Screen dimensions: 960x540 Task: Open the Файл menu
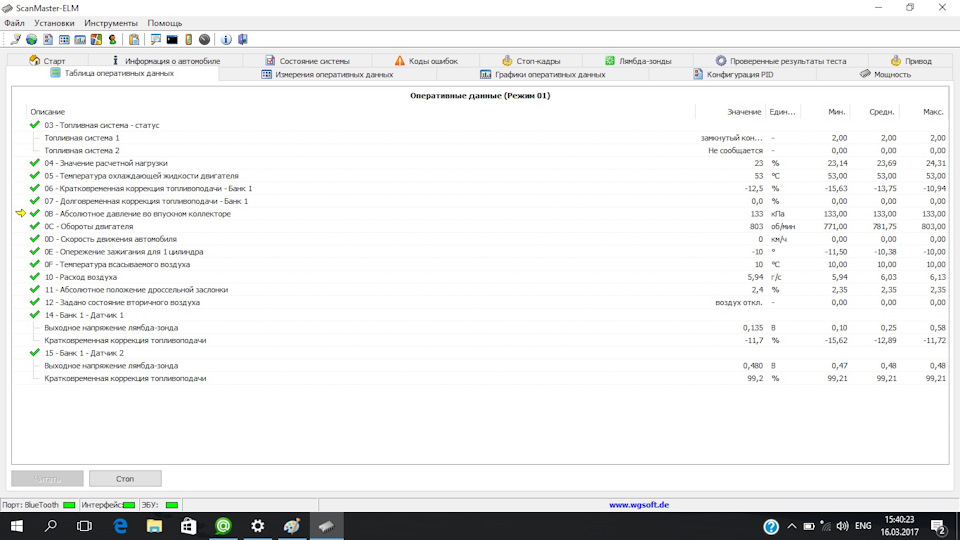[x=14, y=23]
